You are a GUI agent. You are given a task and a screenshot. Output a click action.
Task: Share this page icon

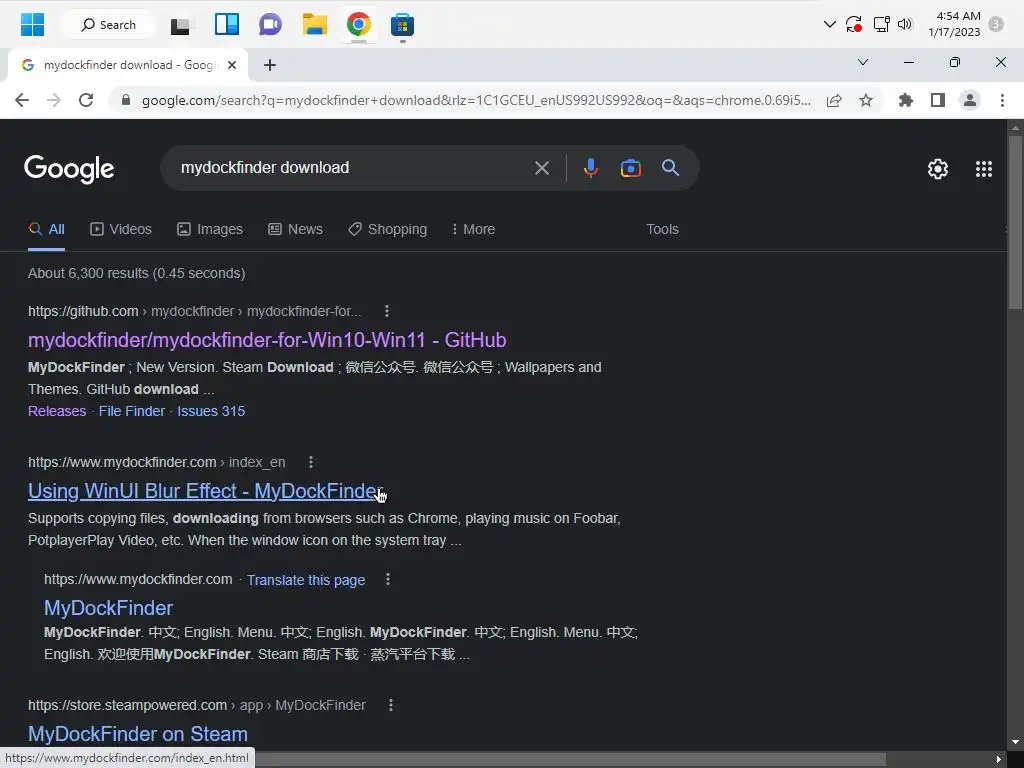click(x=834, y=101)
